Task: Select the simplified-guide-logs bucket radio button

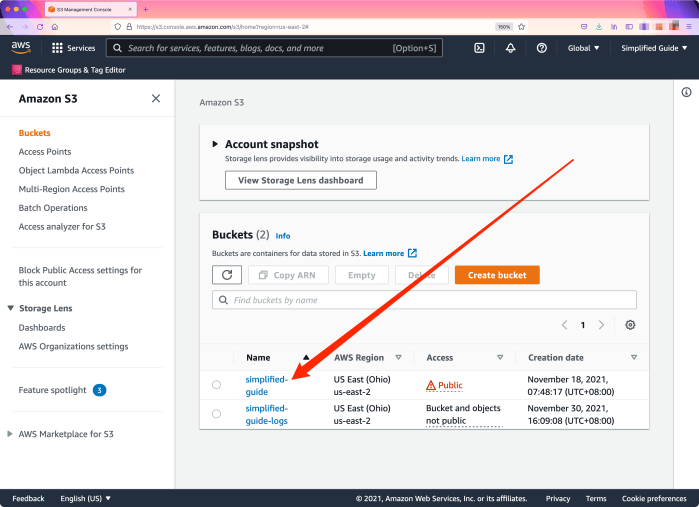Action: point(216,414)
